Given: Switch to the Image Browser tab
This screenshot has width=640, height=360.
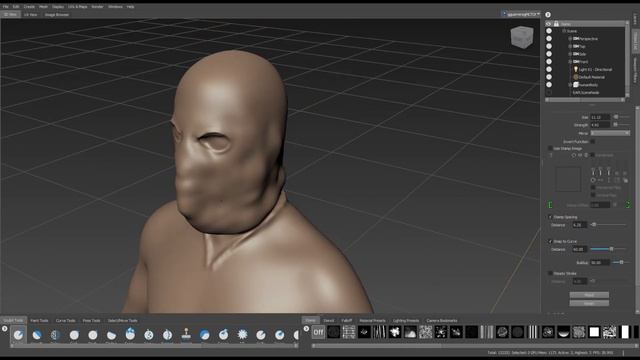Looking at the screenshot, I should pos(57,15).
